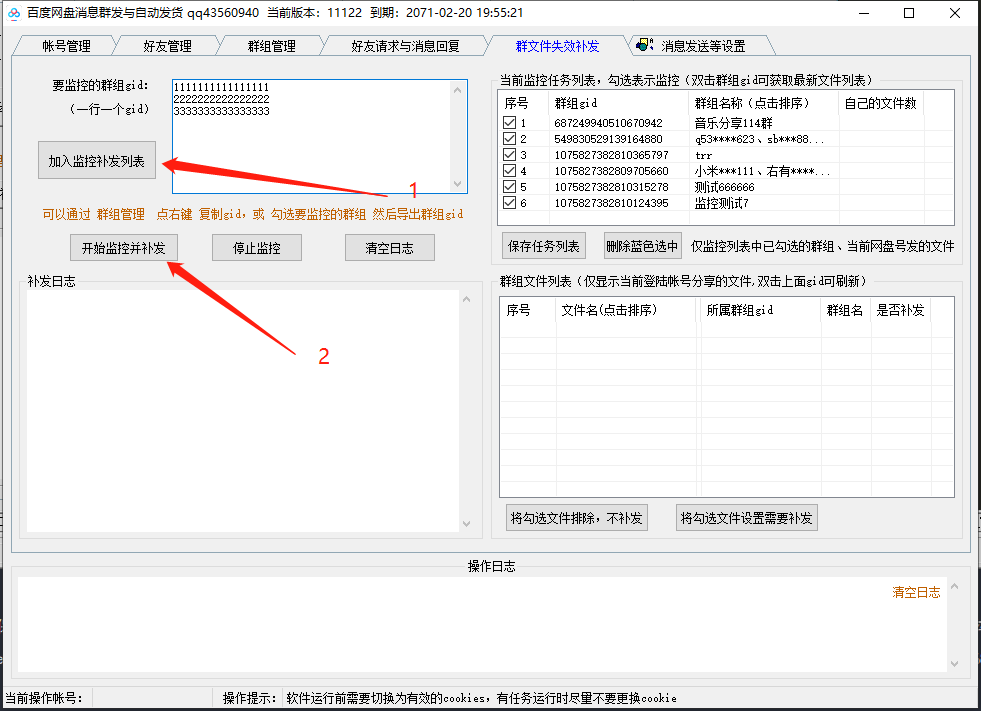Click 将勾选文件排除，不补发 button
The height and width of the screenshot is (711, 981).
tap(576, 517)
